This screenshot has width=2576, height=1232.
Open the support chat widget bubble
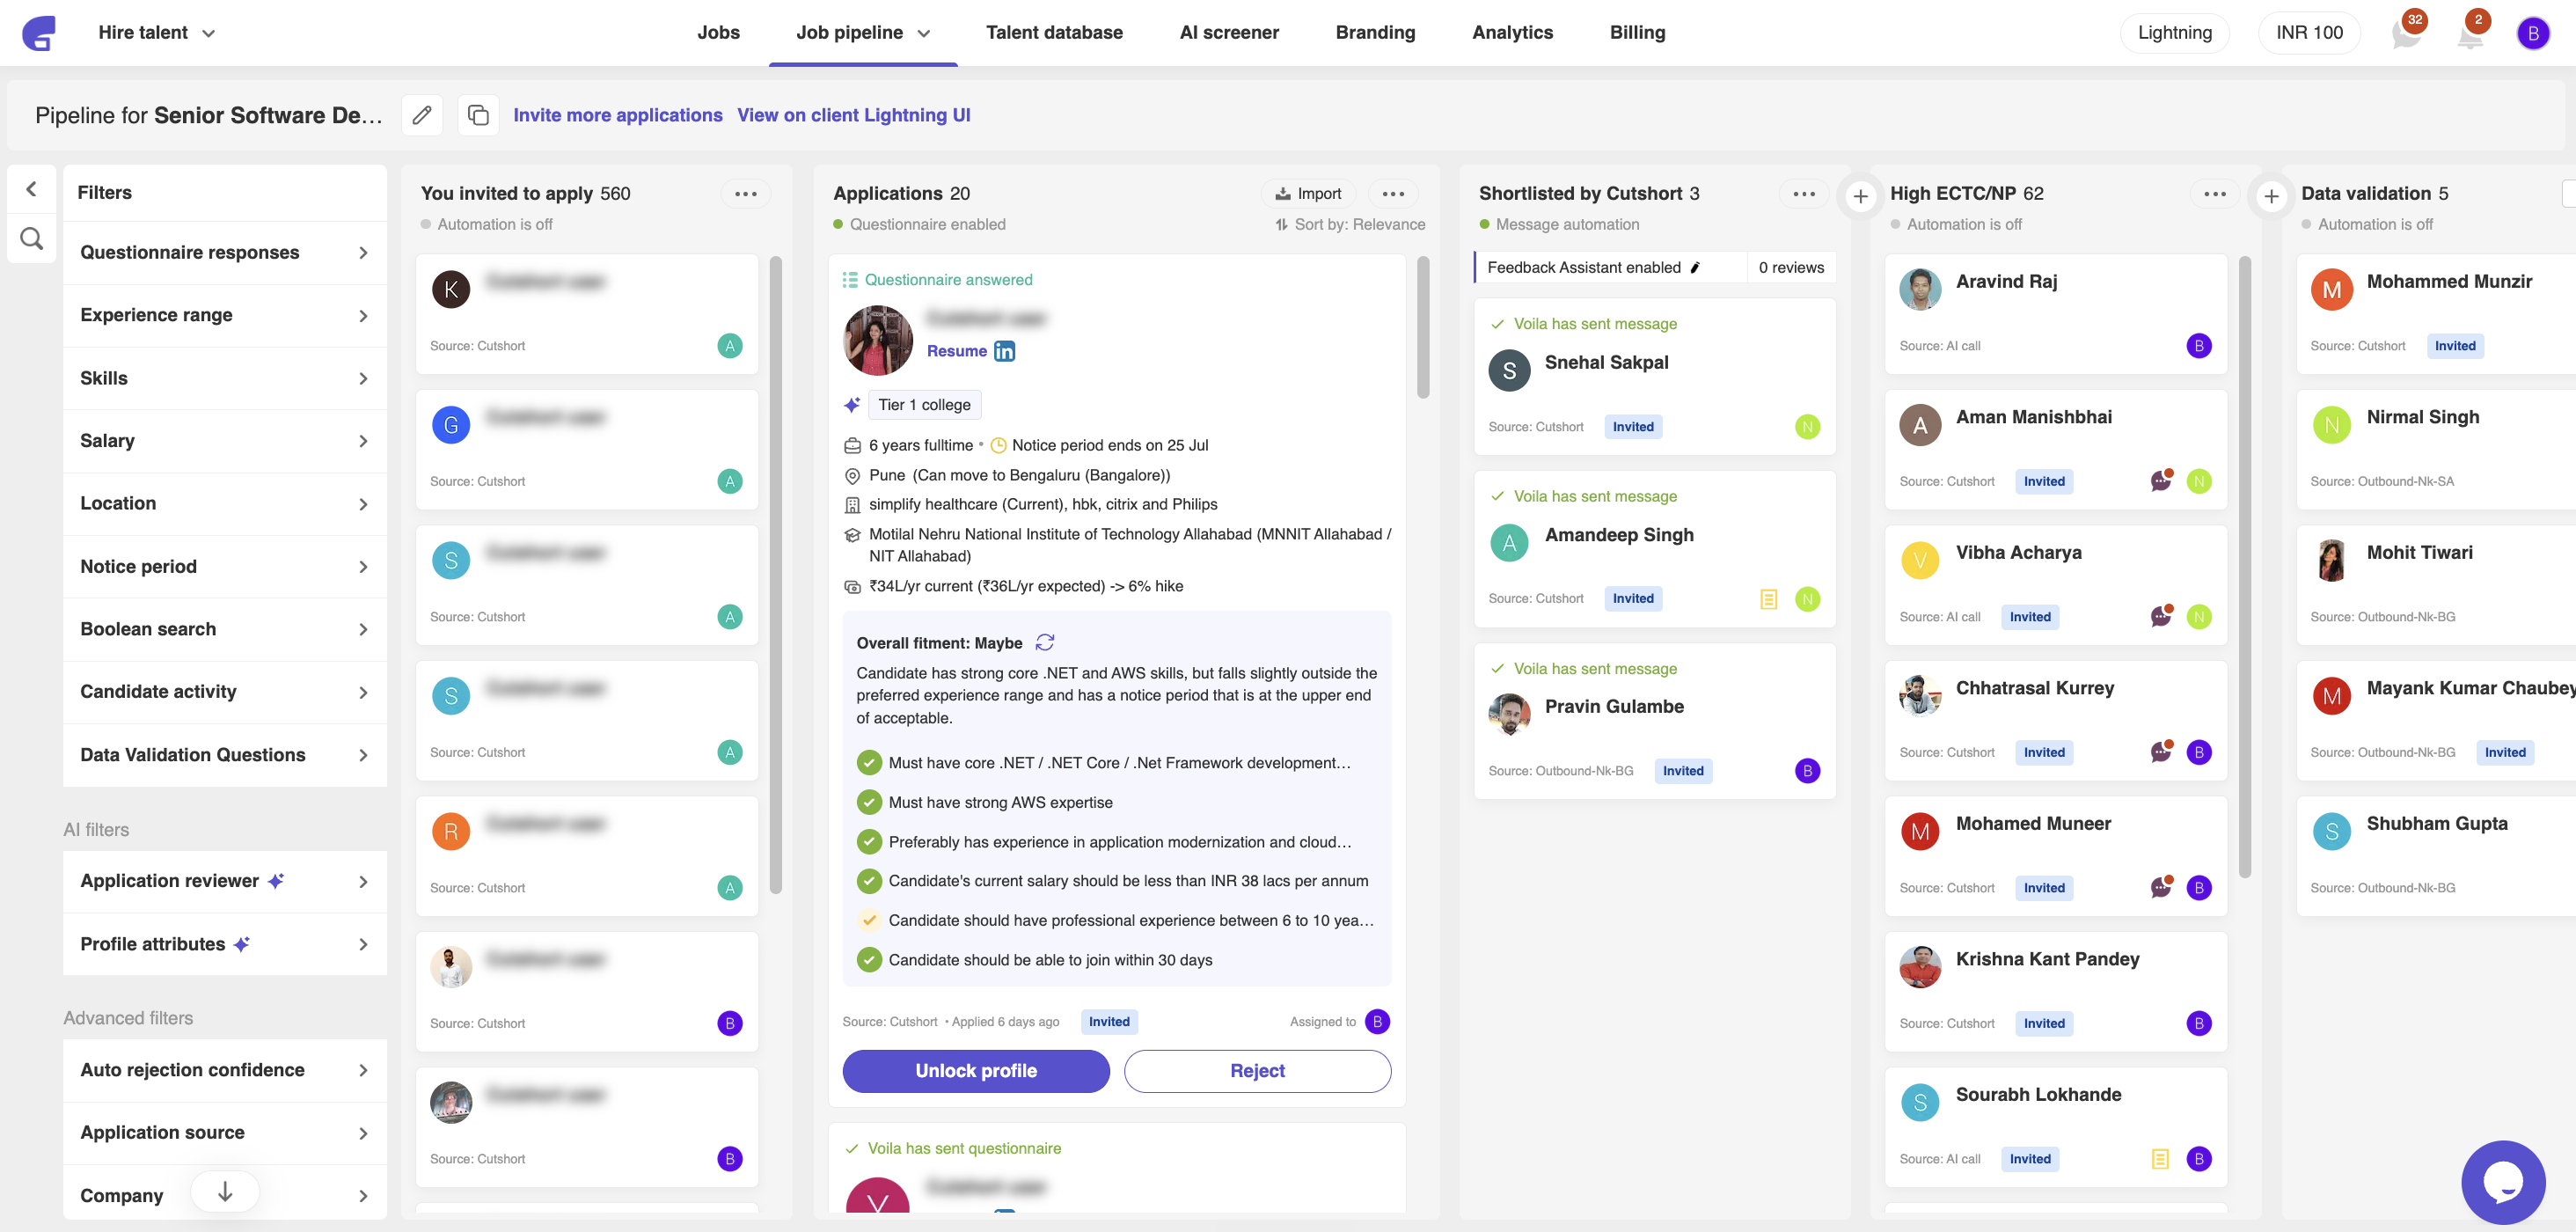(x=2503, y=1182)
